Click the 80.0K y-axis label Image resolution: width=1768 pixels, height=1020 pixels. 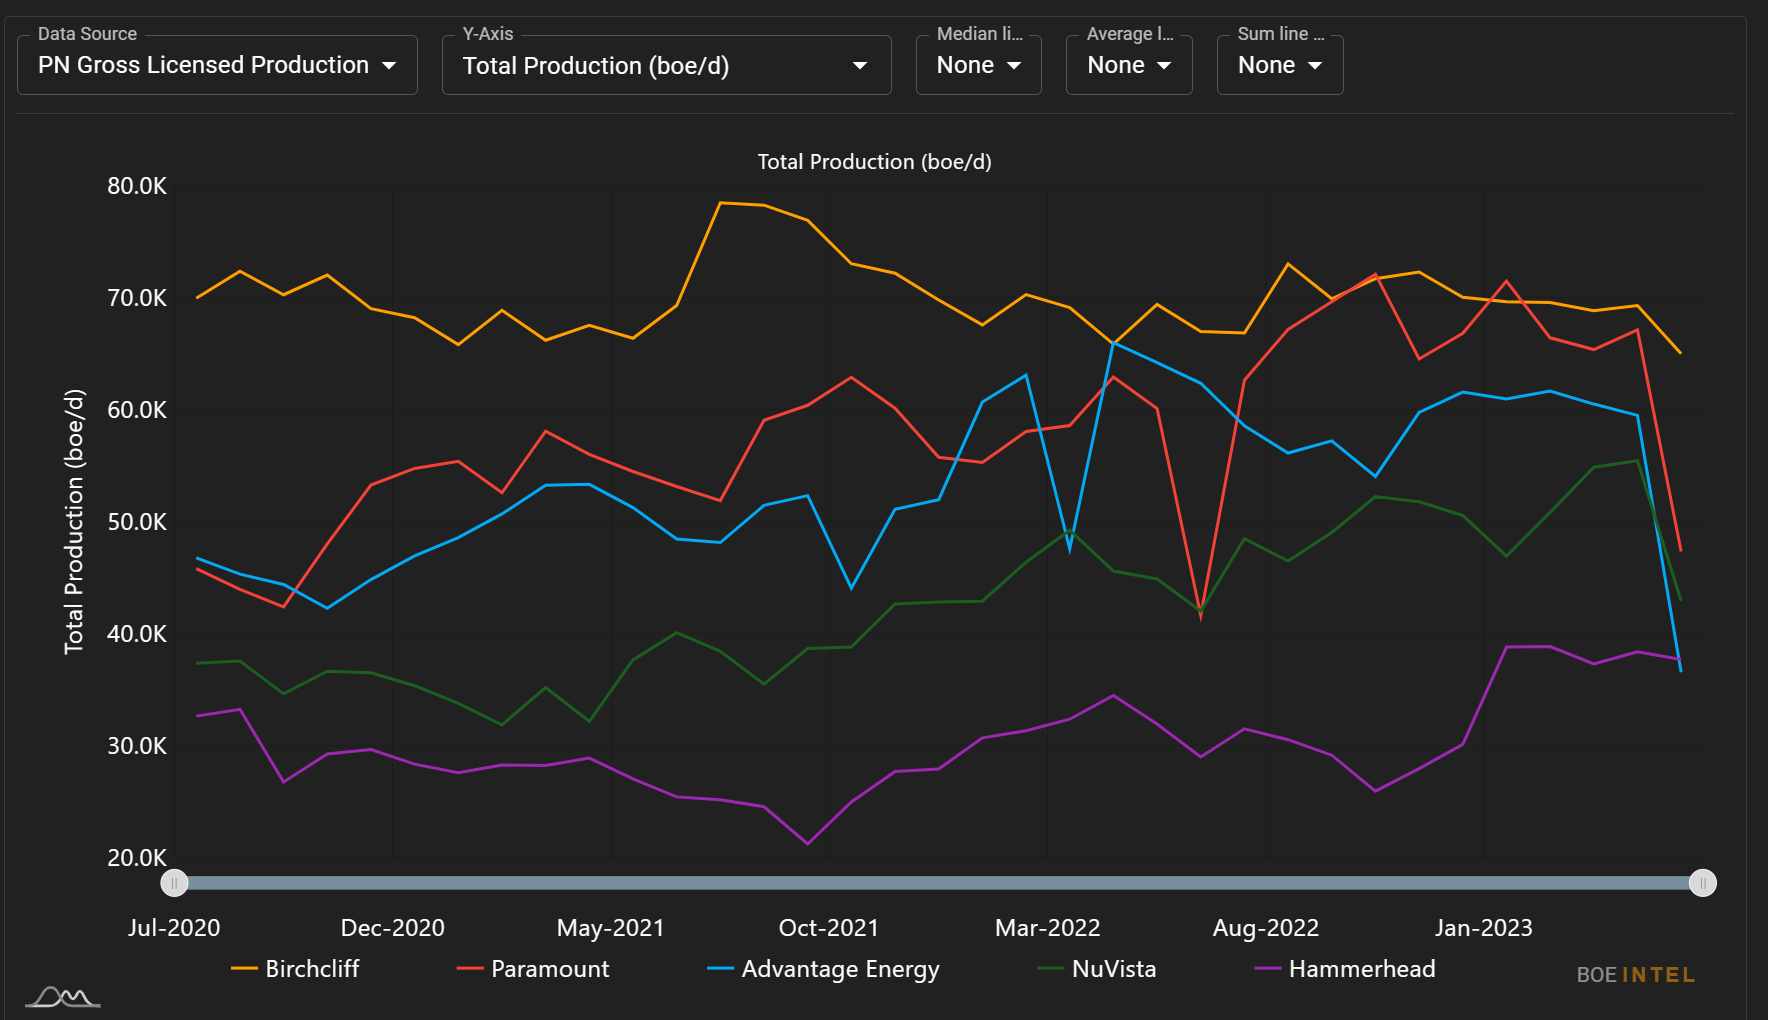click(137, 186)
